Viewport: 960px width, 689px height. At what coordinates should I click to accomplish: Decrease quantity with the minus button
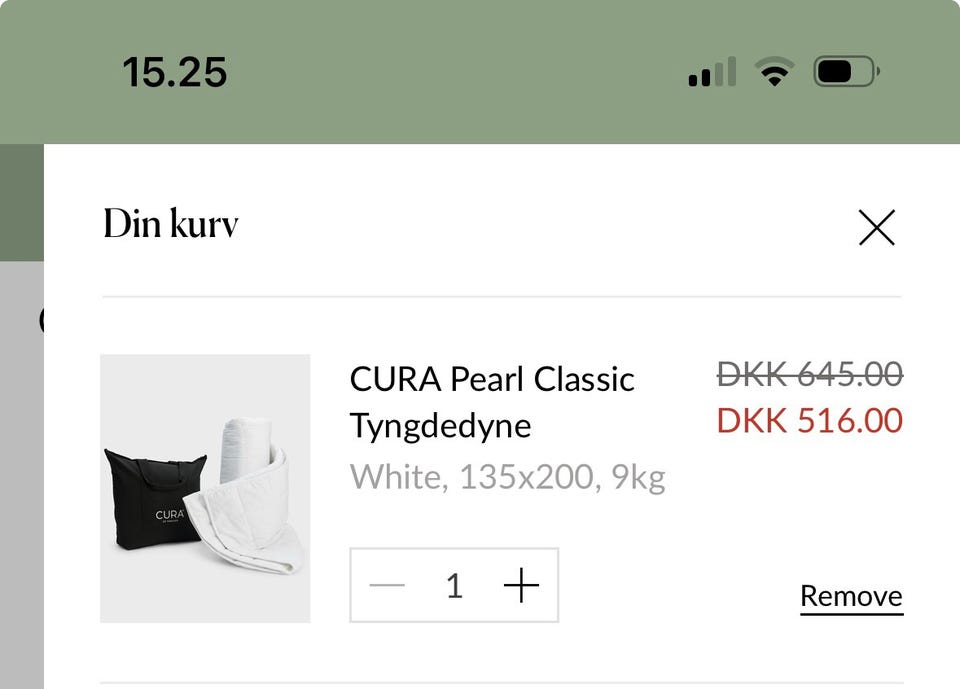pos(387,586)
